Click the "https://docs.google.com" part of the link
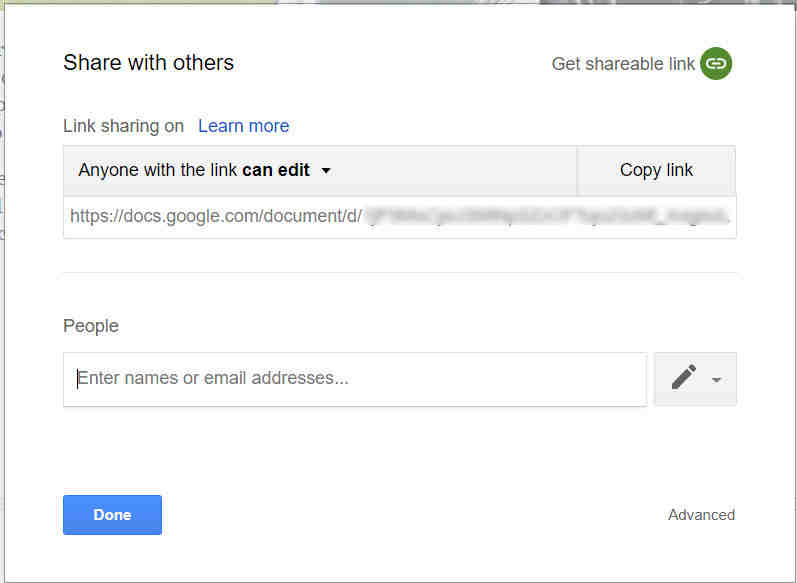797x583 pixels. click(160, 216)
